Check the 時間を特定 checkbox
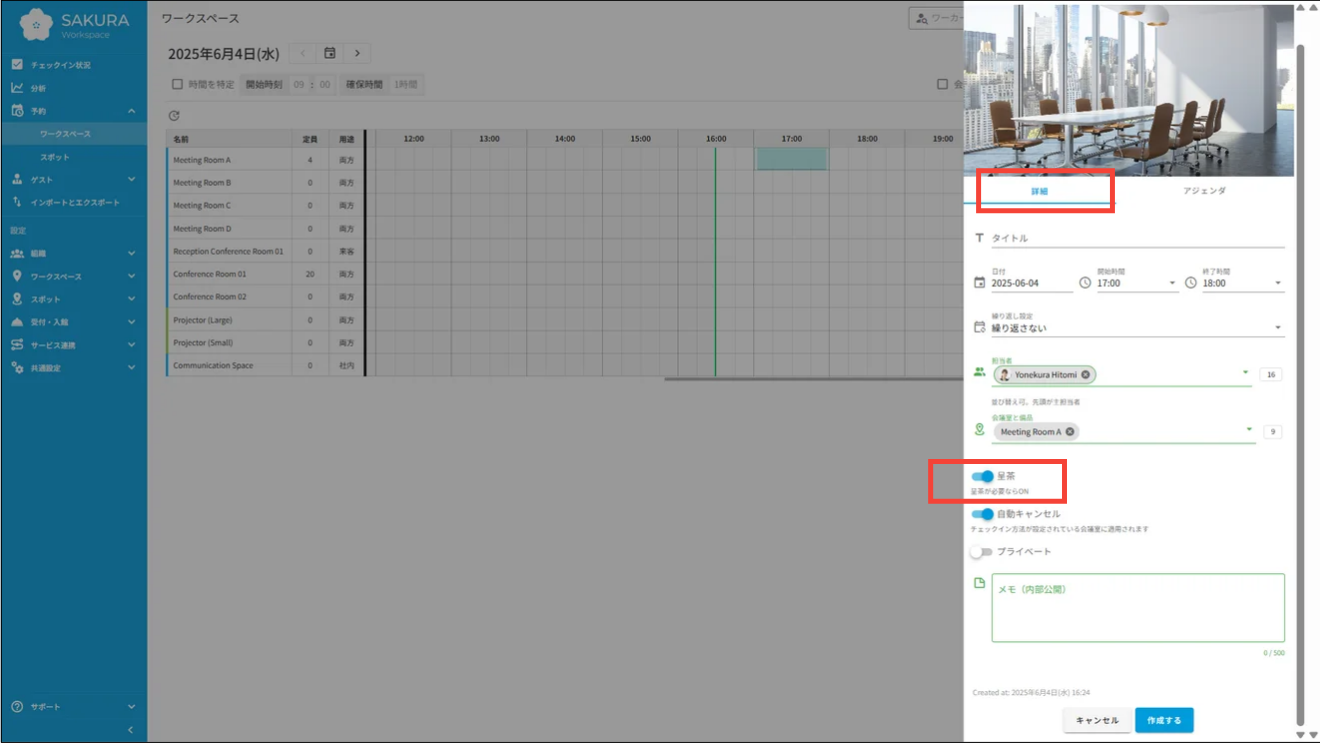 [178, 85]
